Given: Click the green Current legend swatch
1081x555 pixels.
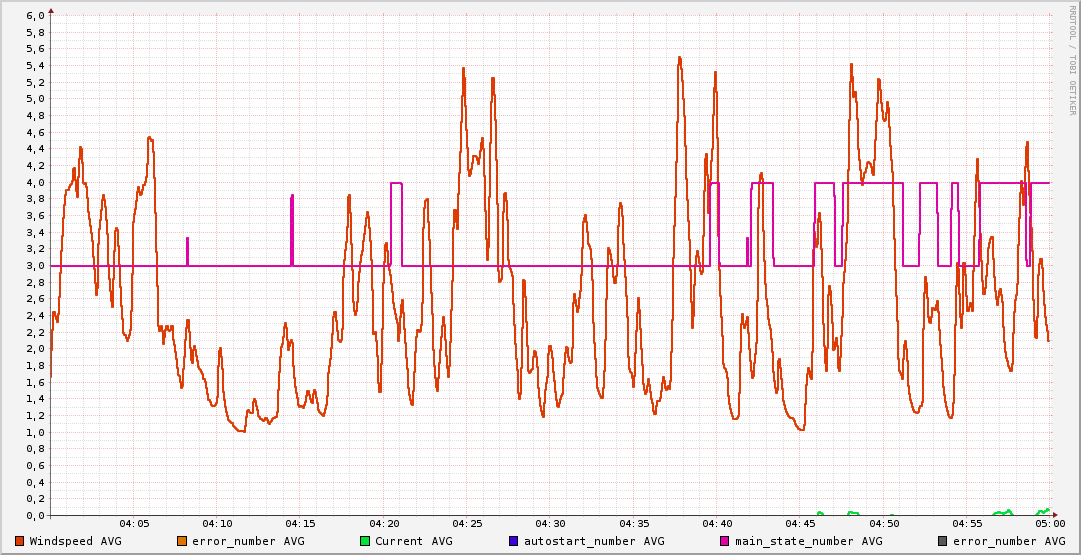Looking at the screenshot, I should (365, 541).
